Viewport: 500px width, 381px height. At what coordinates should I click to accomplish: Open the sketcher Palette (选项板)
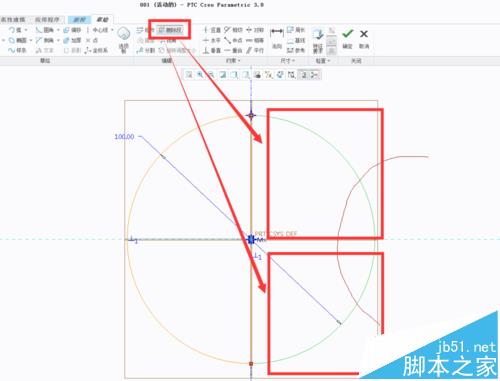[x=124, y=40]
